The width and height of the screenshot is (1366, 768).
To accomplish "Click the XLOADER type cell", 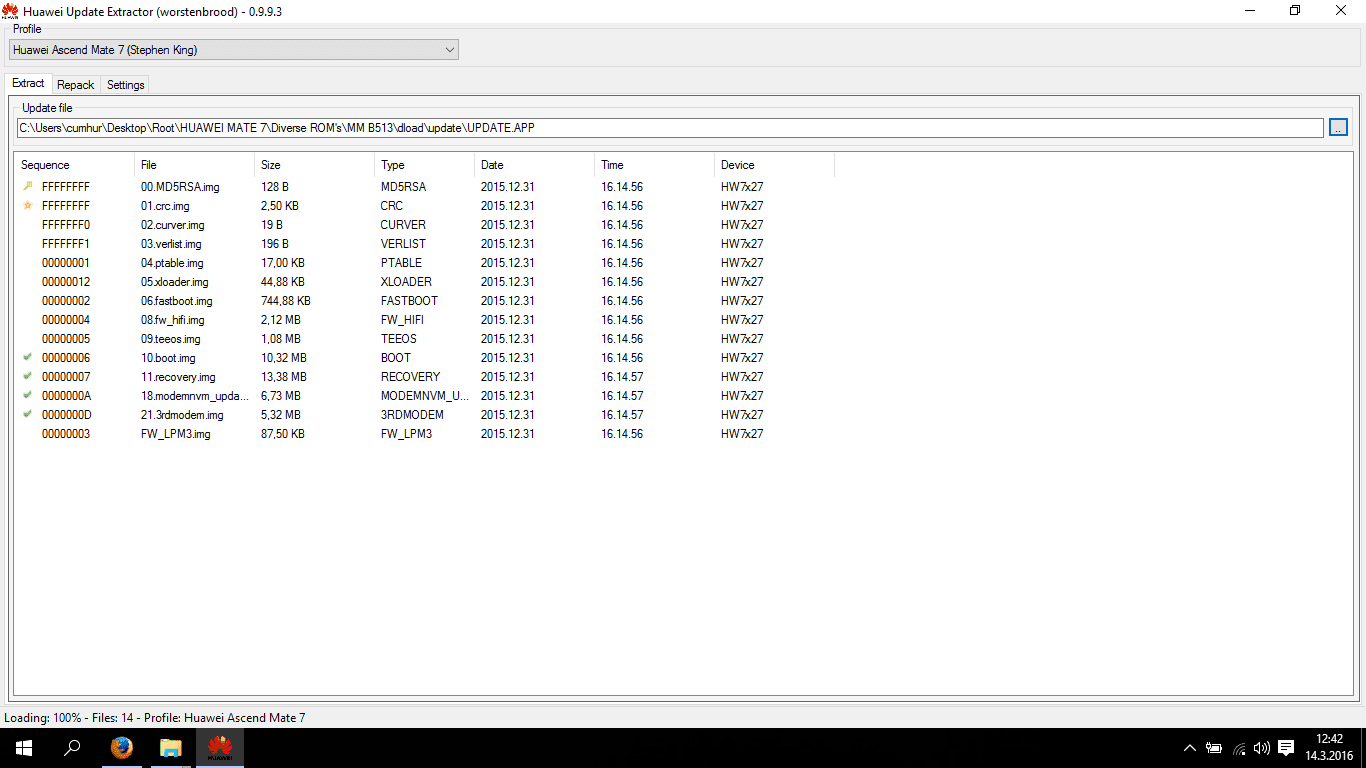I will [x=406, y=282].
